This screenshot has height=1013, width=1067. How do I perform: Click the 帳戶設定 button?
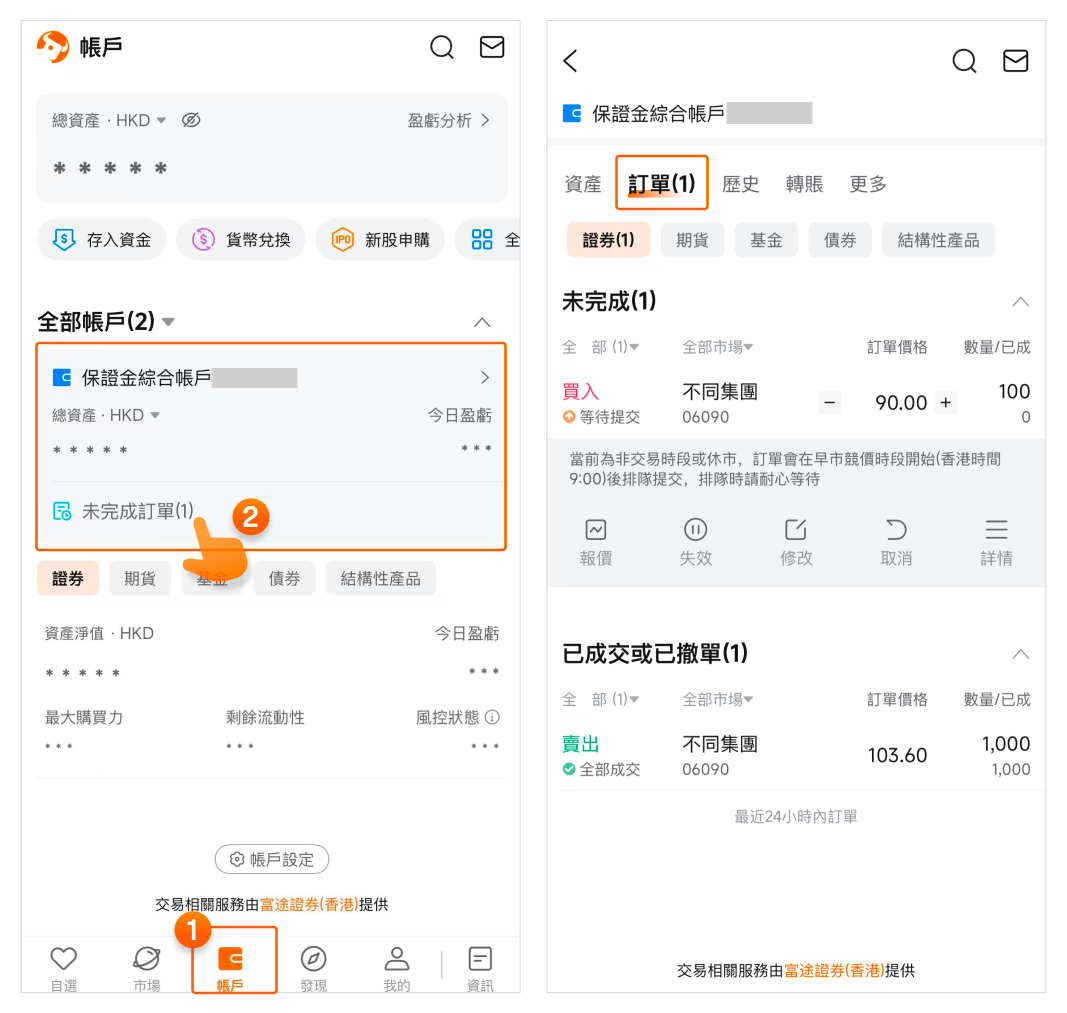point(272,859)
